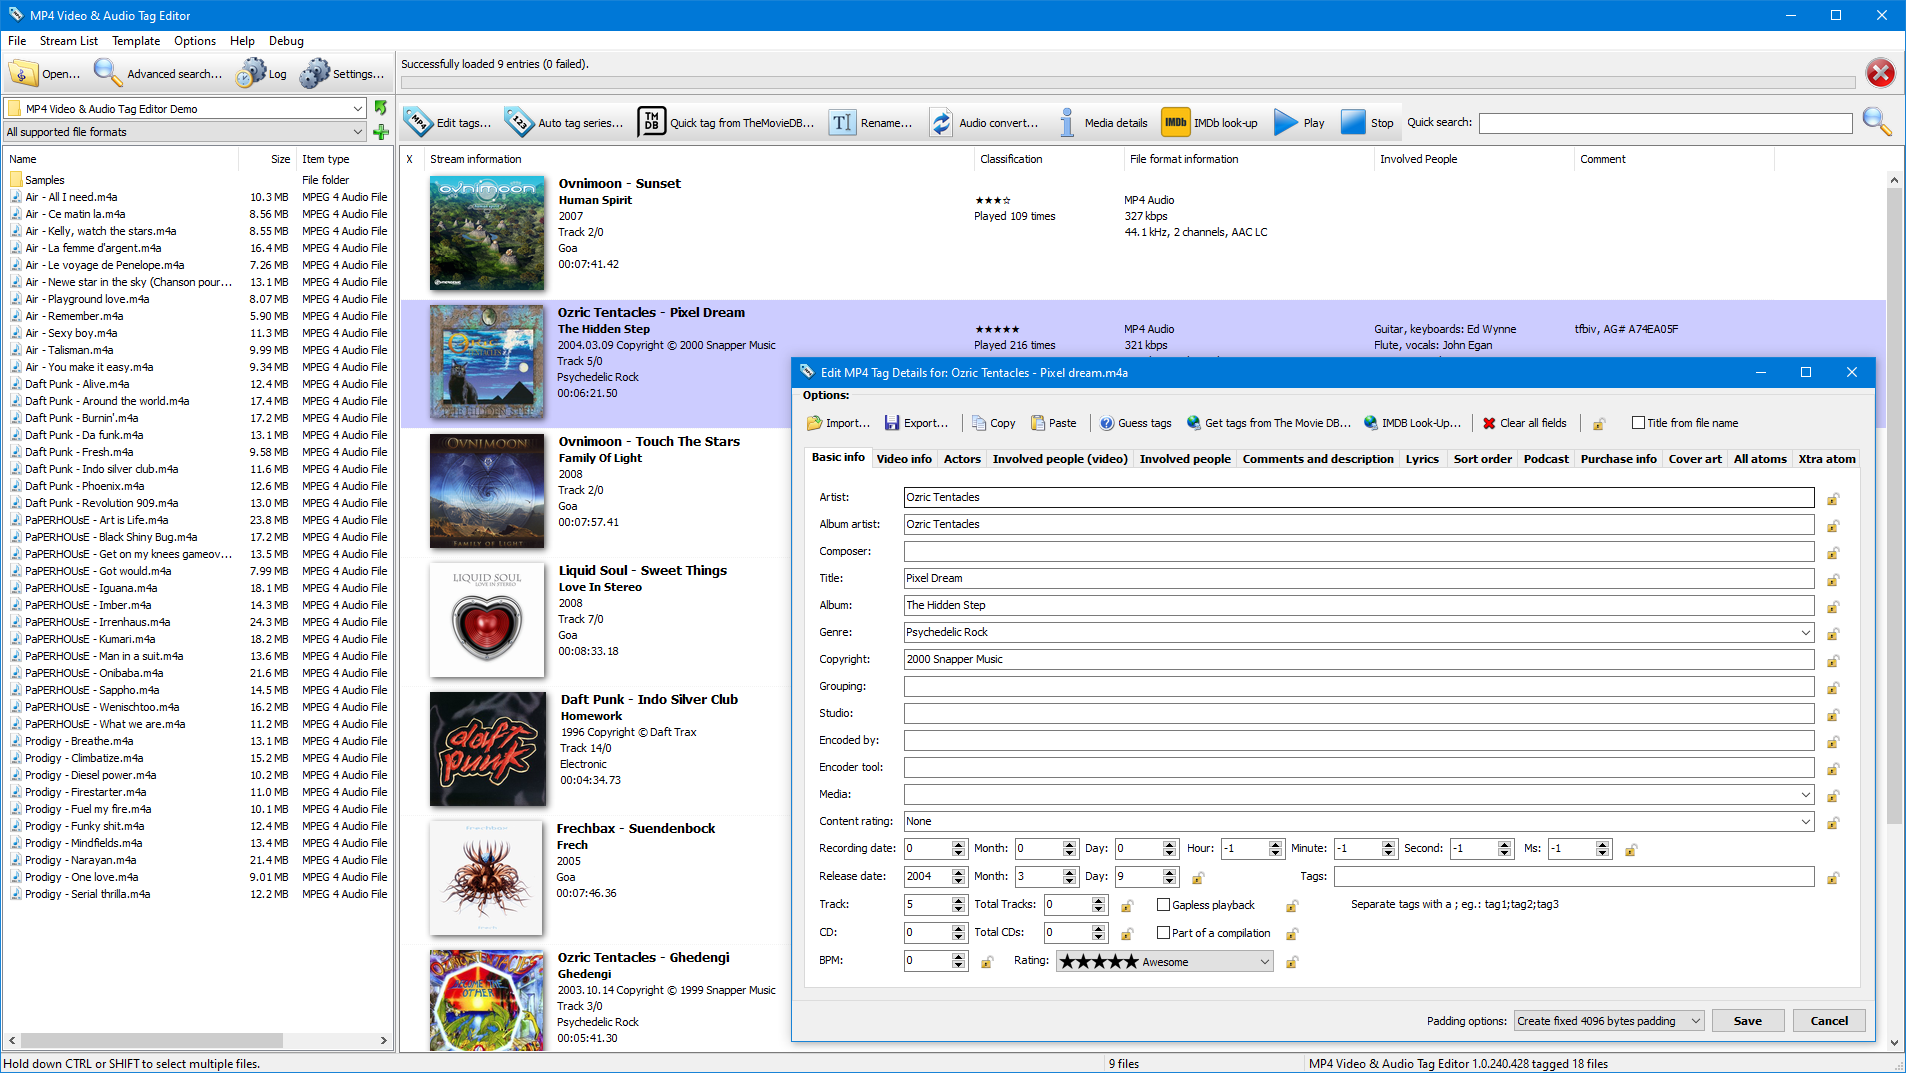Stop playback
This screenshot has height=1073, width=1906.
tap(1368, 123)
